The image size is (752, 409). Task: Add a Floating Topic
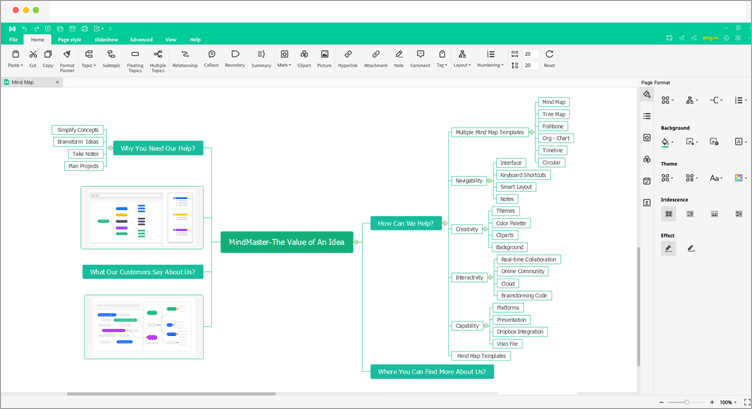[x=135, y=60]
